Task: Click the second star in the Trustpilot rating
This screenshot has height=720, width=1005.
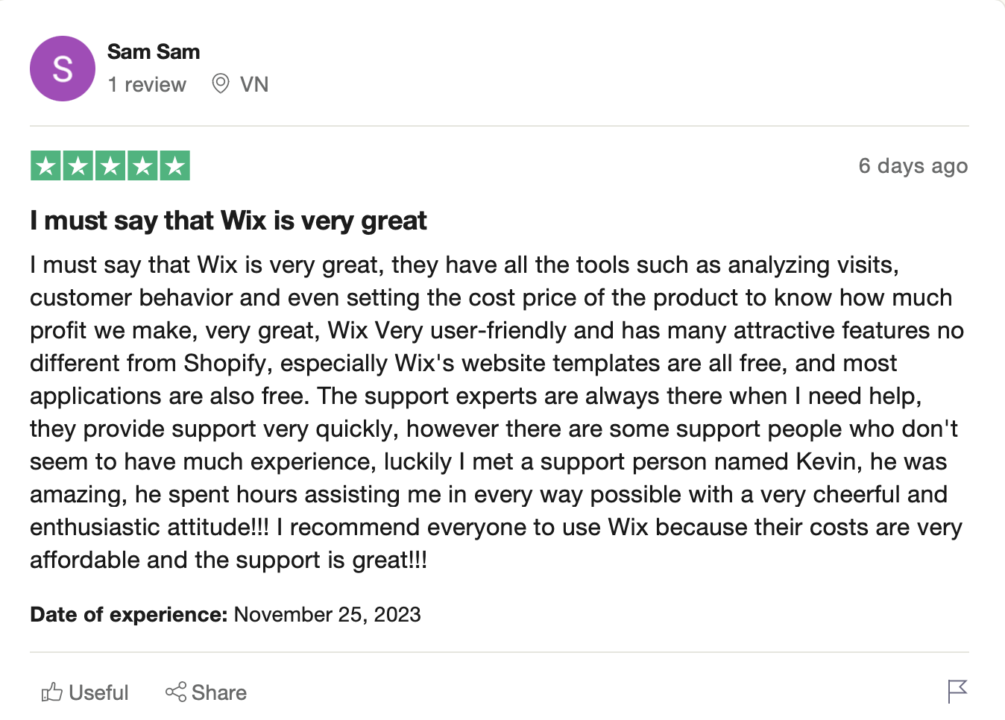Action: [x=77, y=165]
